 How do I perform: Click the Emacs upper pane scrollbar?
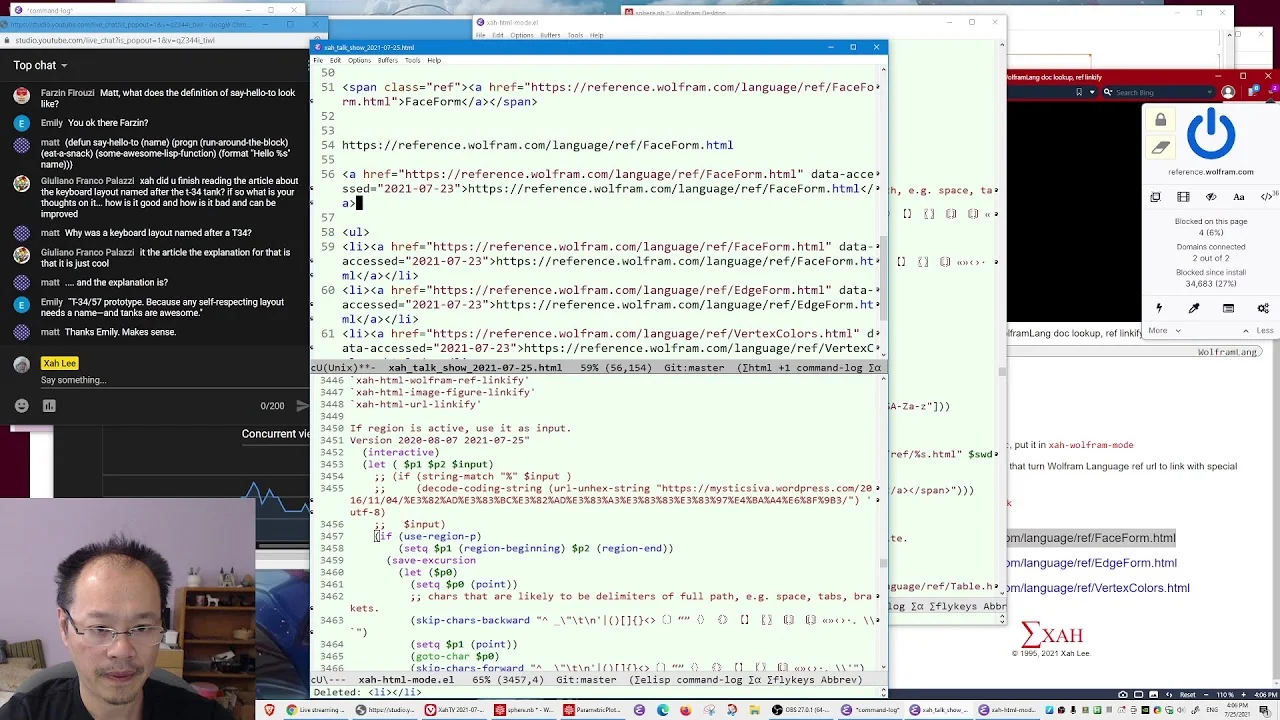(x=884, y=210)
